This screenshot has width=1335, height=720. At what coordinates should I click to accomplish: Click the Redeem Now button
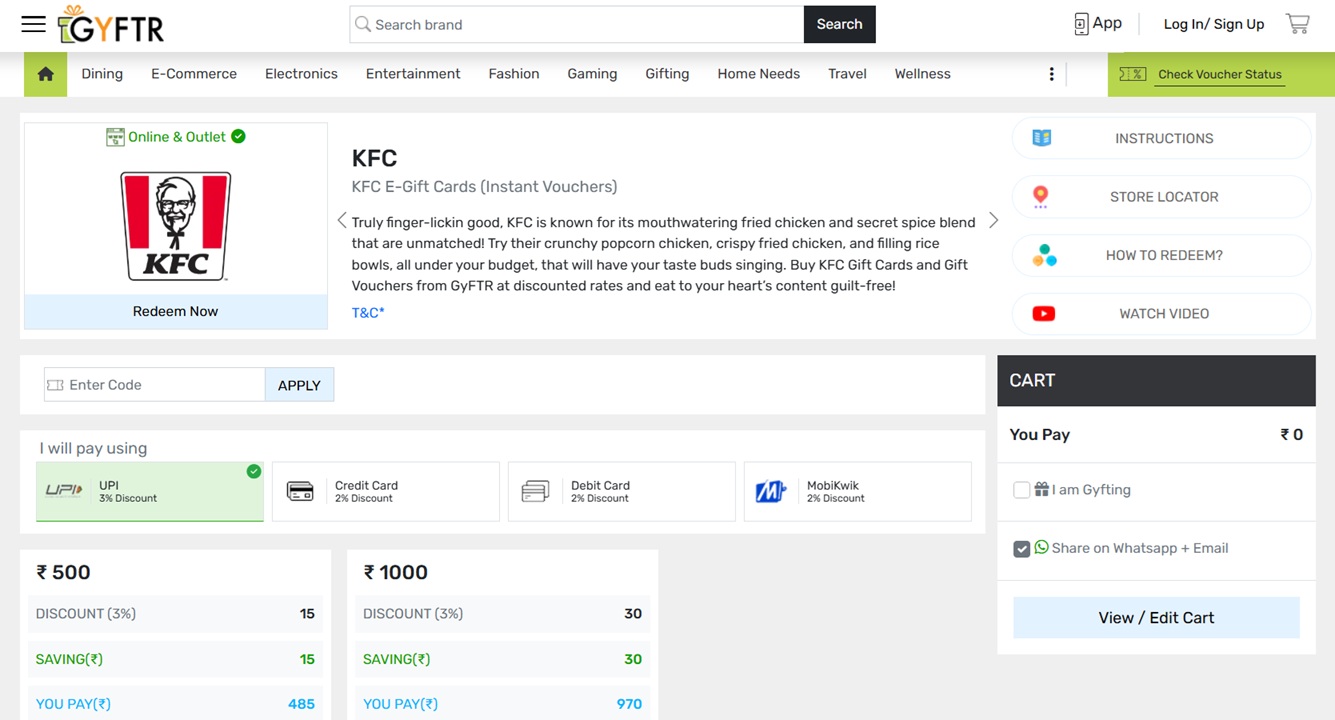pos(176,311)
